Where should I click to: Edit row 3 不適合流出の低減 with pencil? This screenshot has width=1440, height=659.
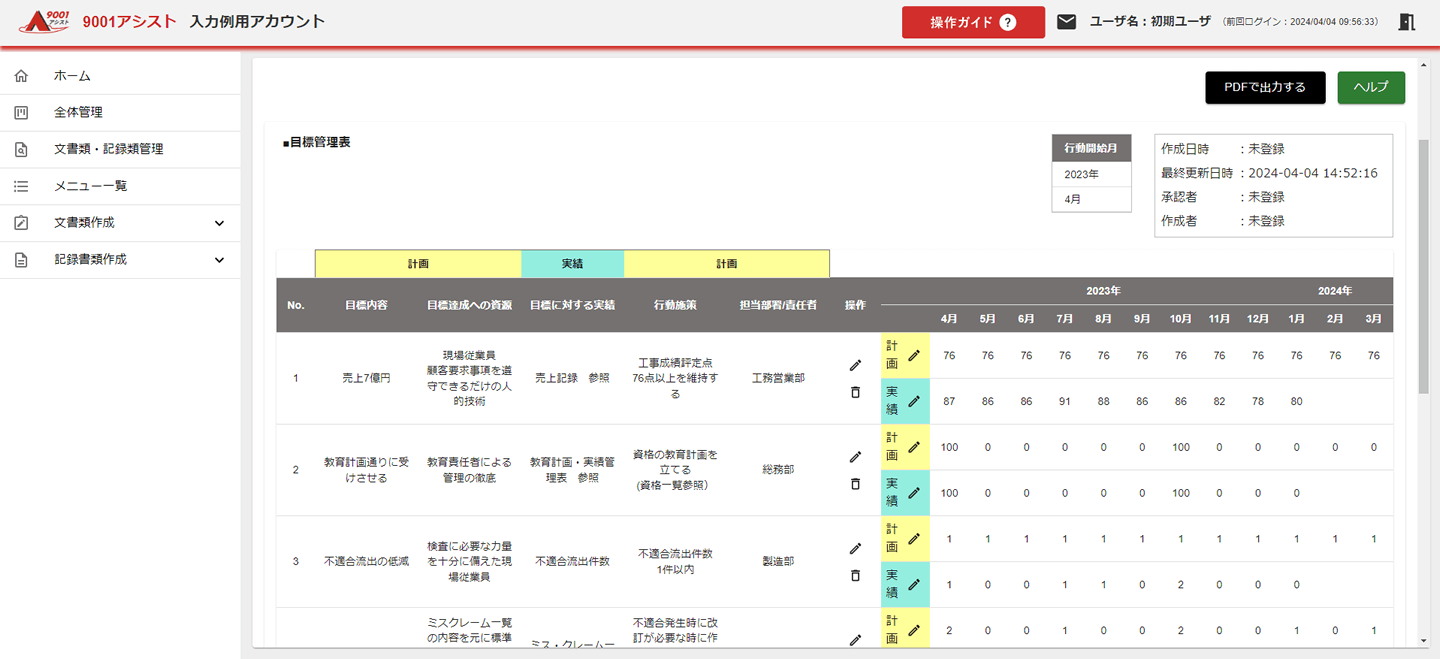tap(855, 548)
